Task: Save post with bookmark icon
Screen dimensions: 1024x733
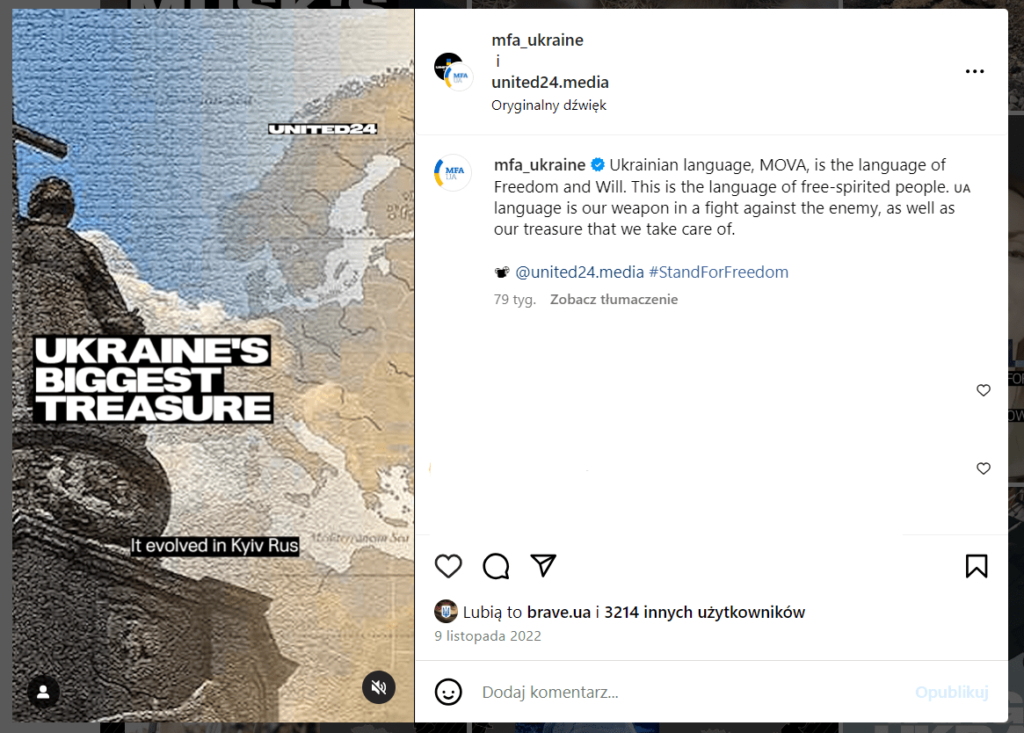Action: tap(976, 566)
